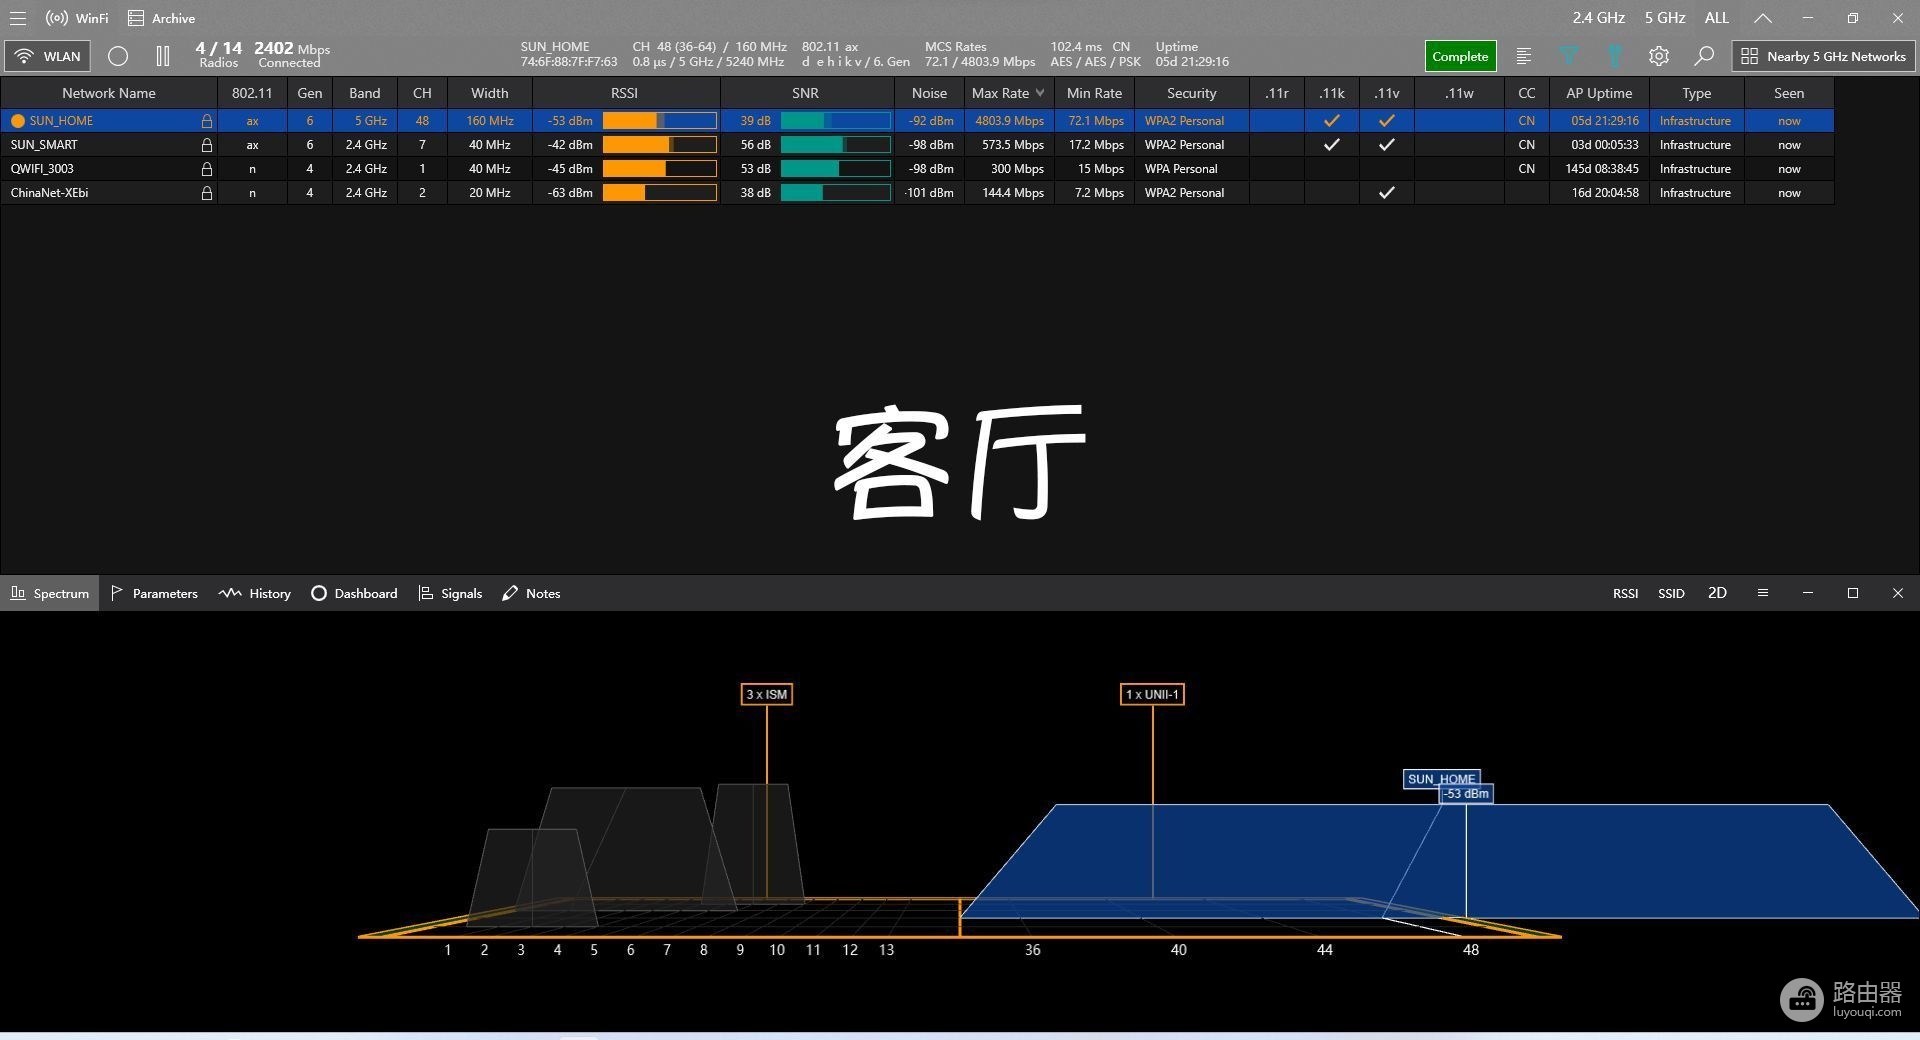The image size is (1920, 1040).
Task: Click the text lines view icon
Action: [1524, 56]
